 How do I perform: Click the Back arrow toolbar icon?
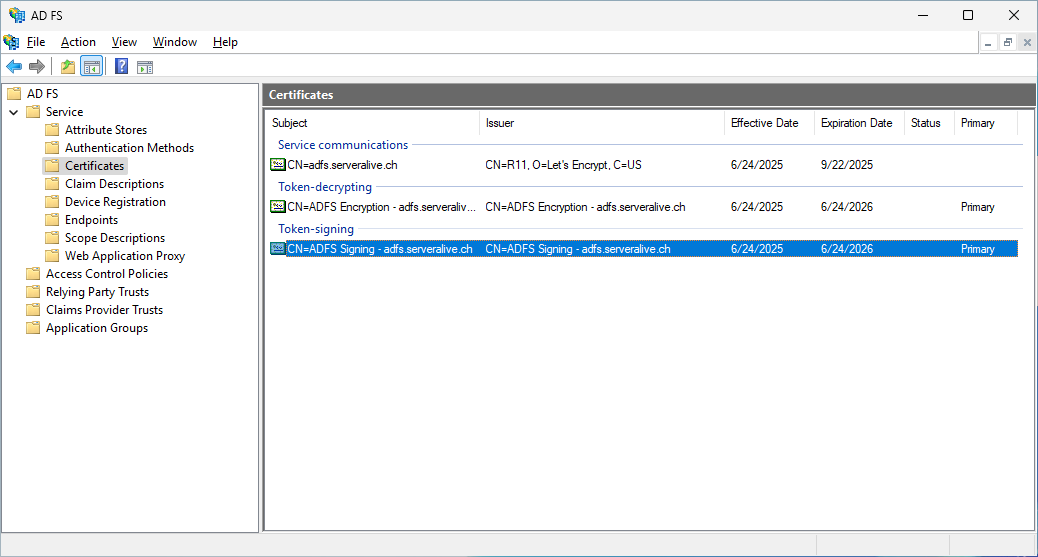click(x=14, y=67)
